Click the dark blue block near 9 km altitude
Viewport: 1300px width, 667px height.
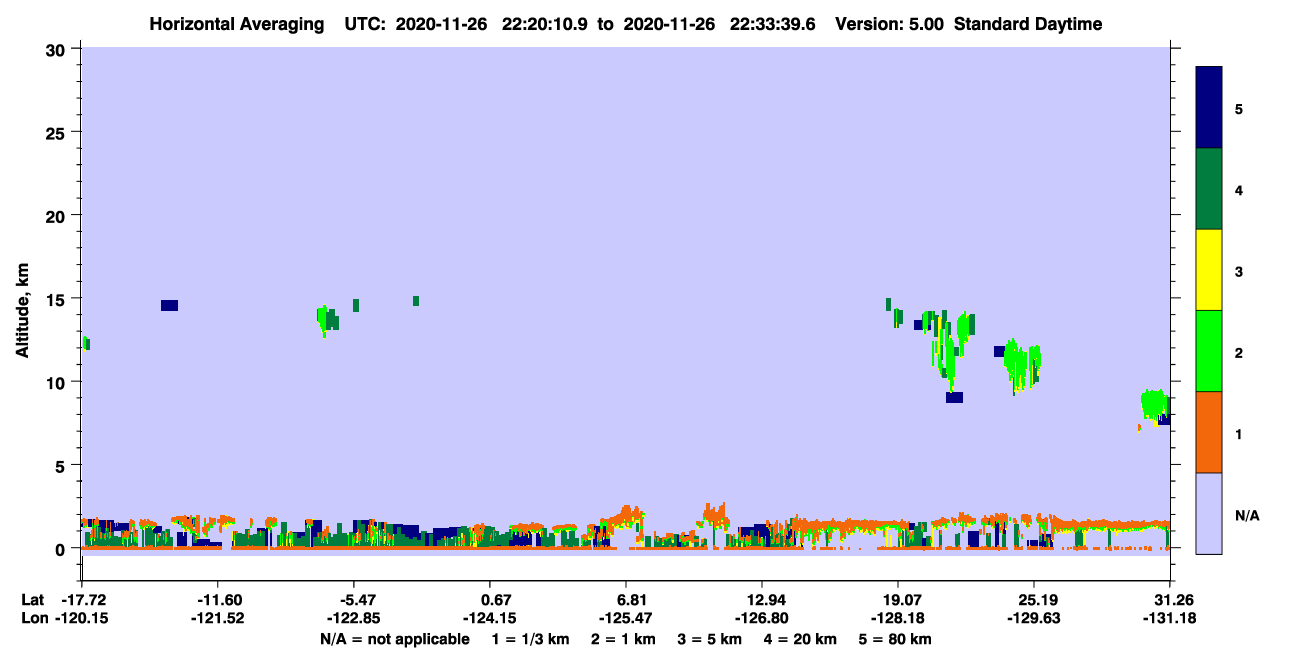[954, 397]
